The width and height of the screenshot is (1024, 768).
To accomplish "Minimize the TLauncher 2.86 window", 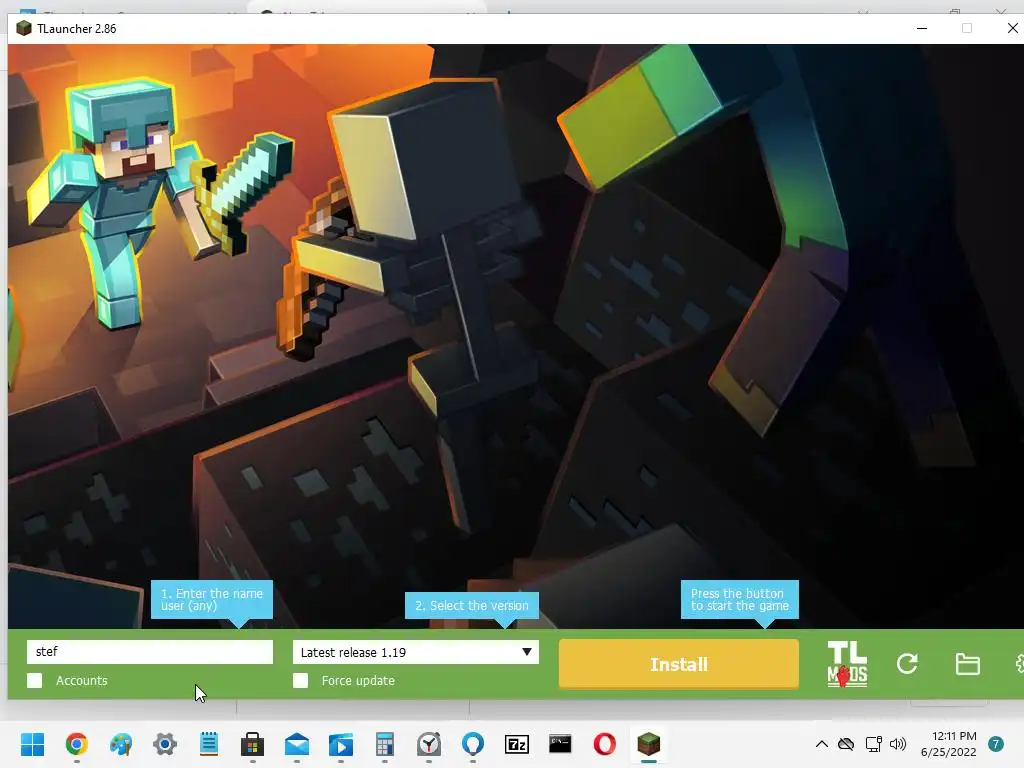I will [922, 28].
